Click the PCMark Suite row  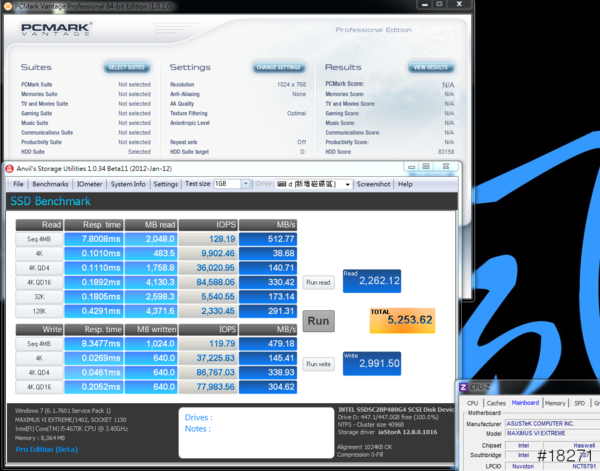(x=86, y=85)
